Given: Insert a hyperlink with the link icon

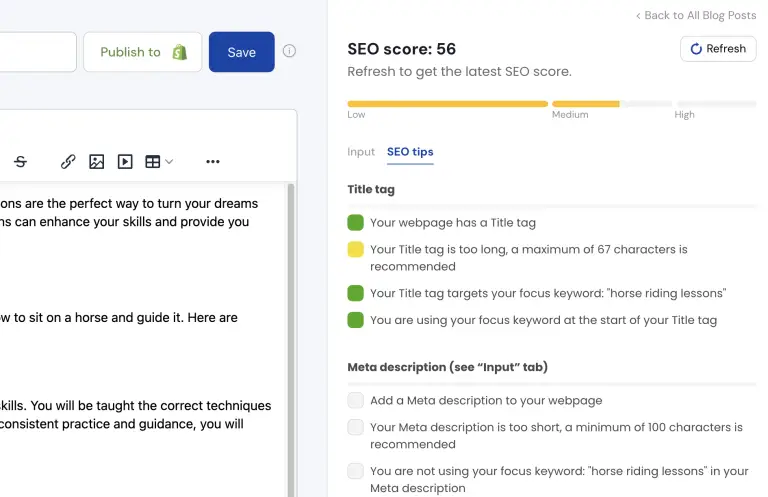Looking at the screenshot, I should tap(68, 162).
